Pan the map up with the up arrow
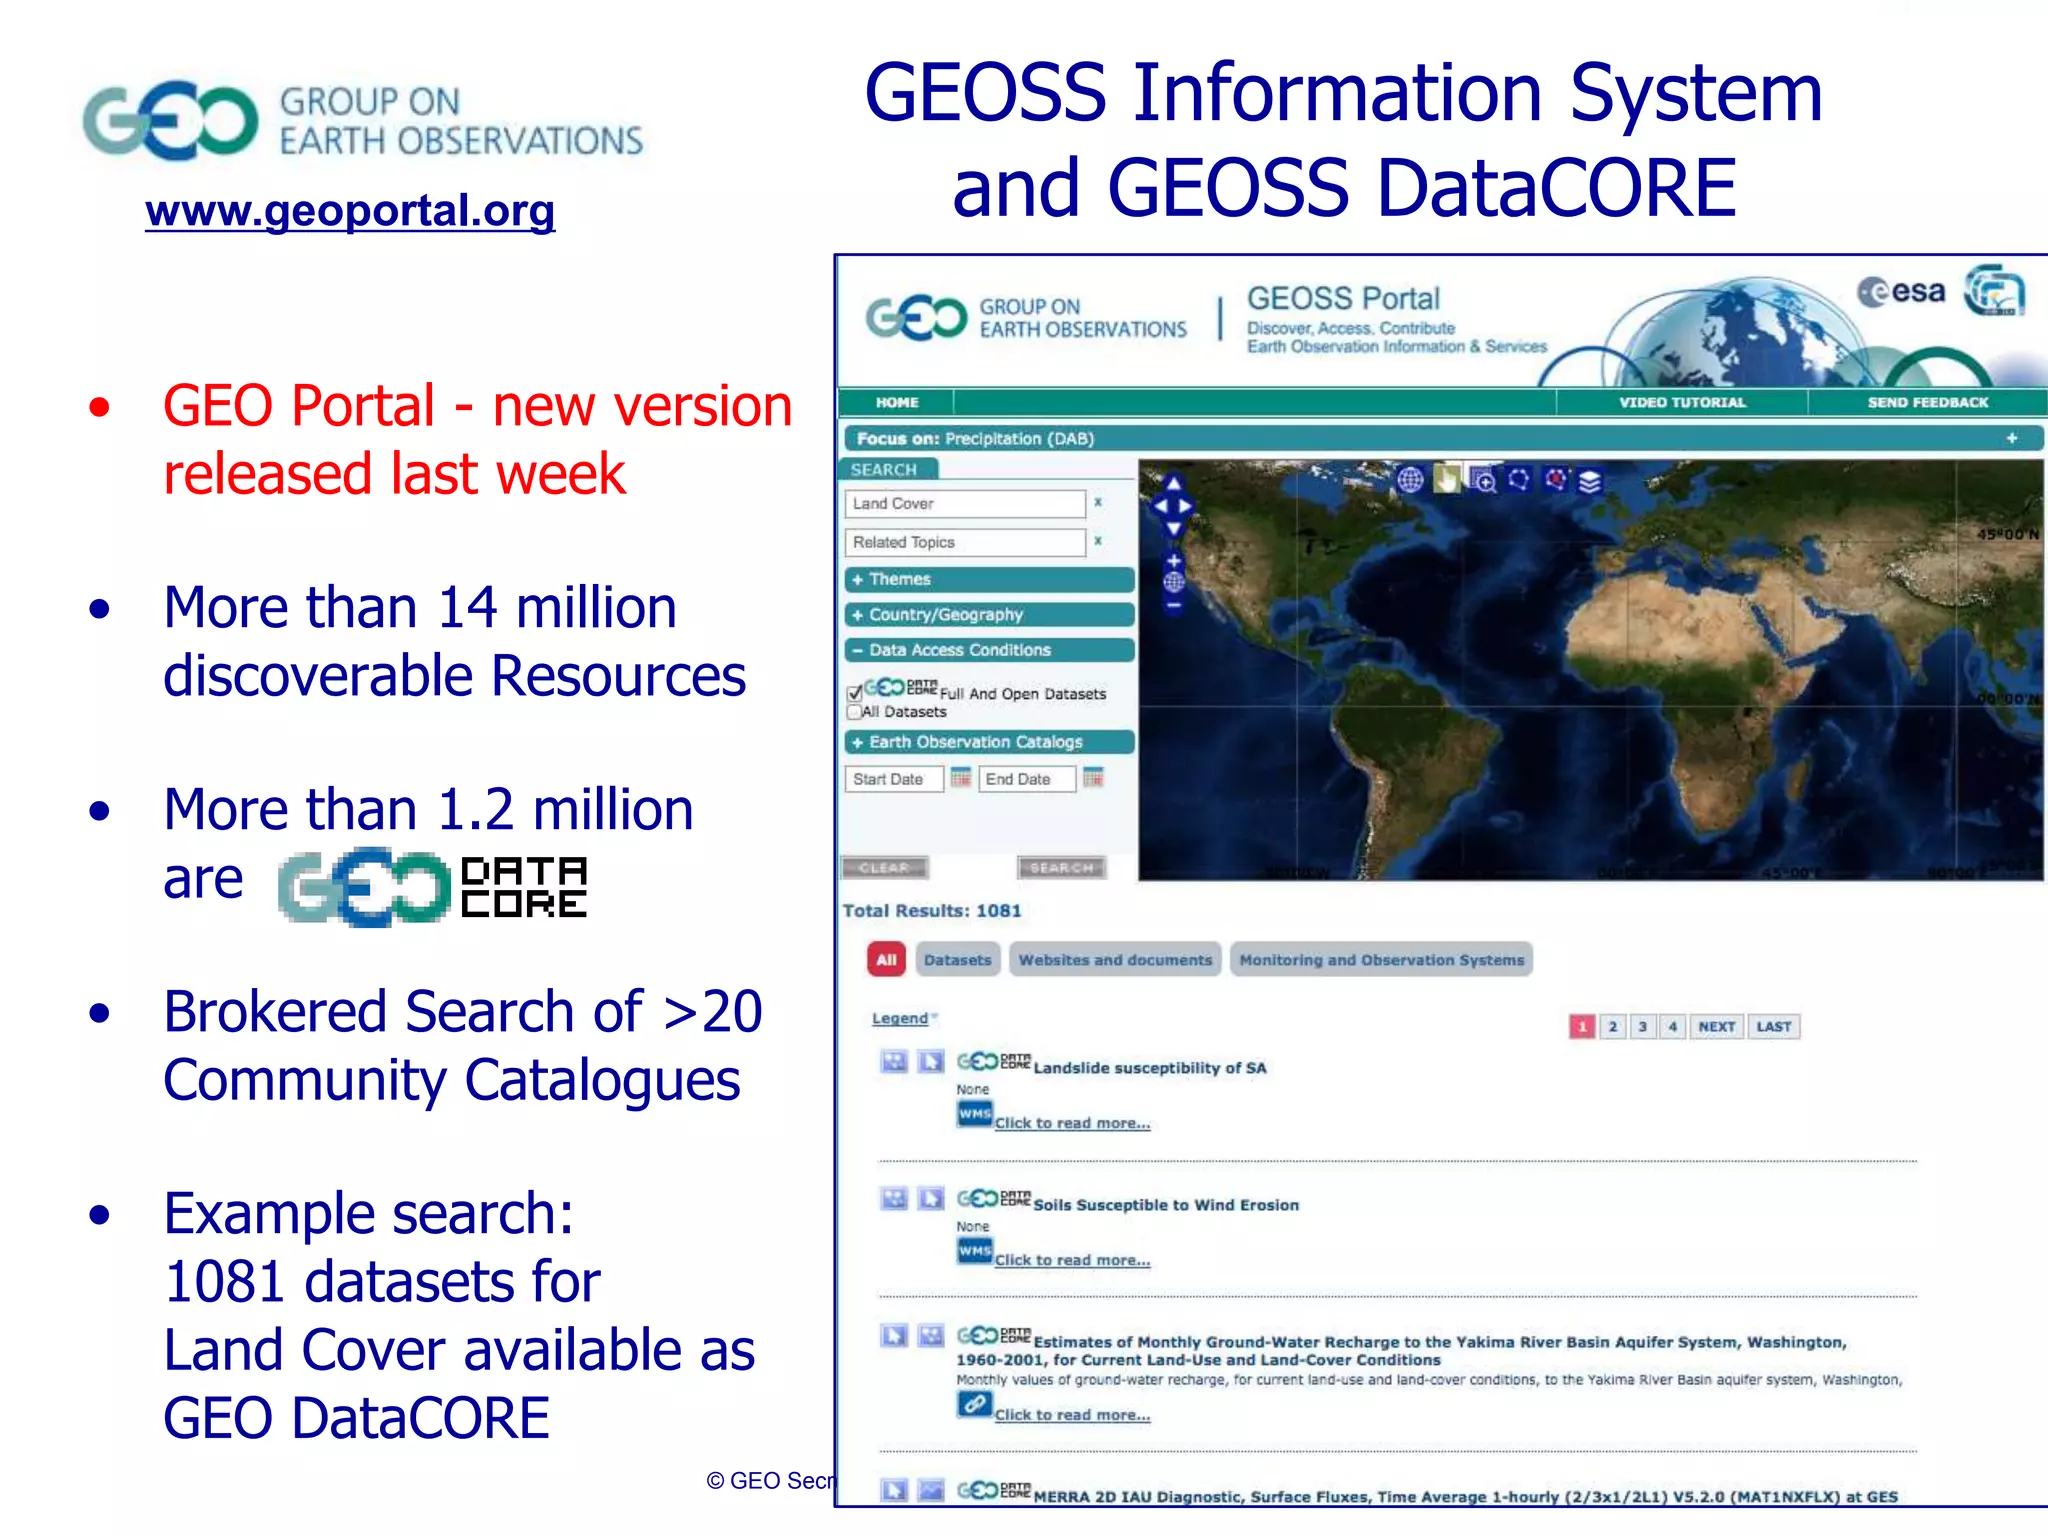Screen dimensions: 2048x1536 point(1174,484)
